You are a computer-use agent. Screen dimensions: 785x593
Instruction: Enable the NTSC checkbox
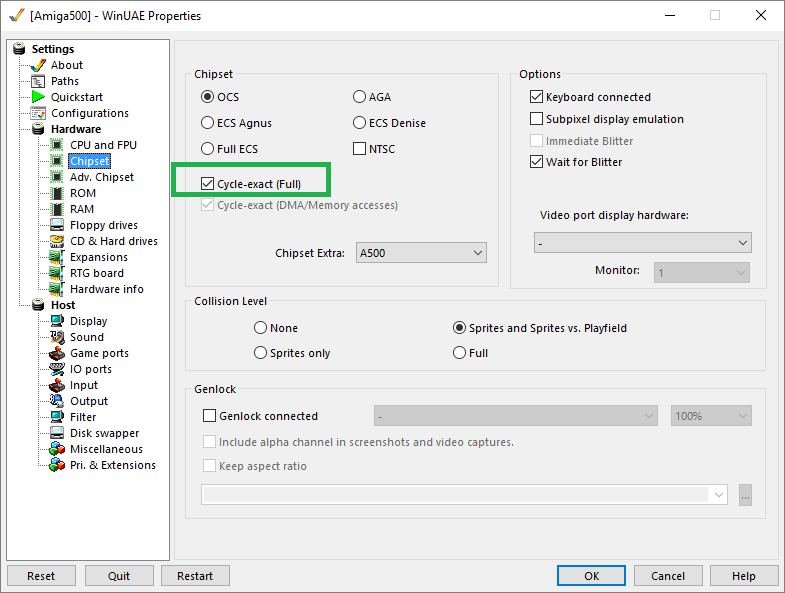[x=359, y=149]
